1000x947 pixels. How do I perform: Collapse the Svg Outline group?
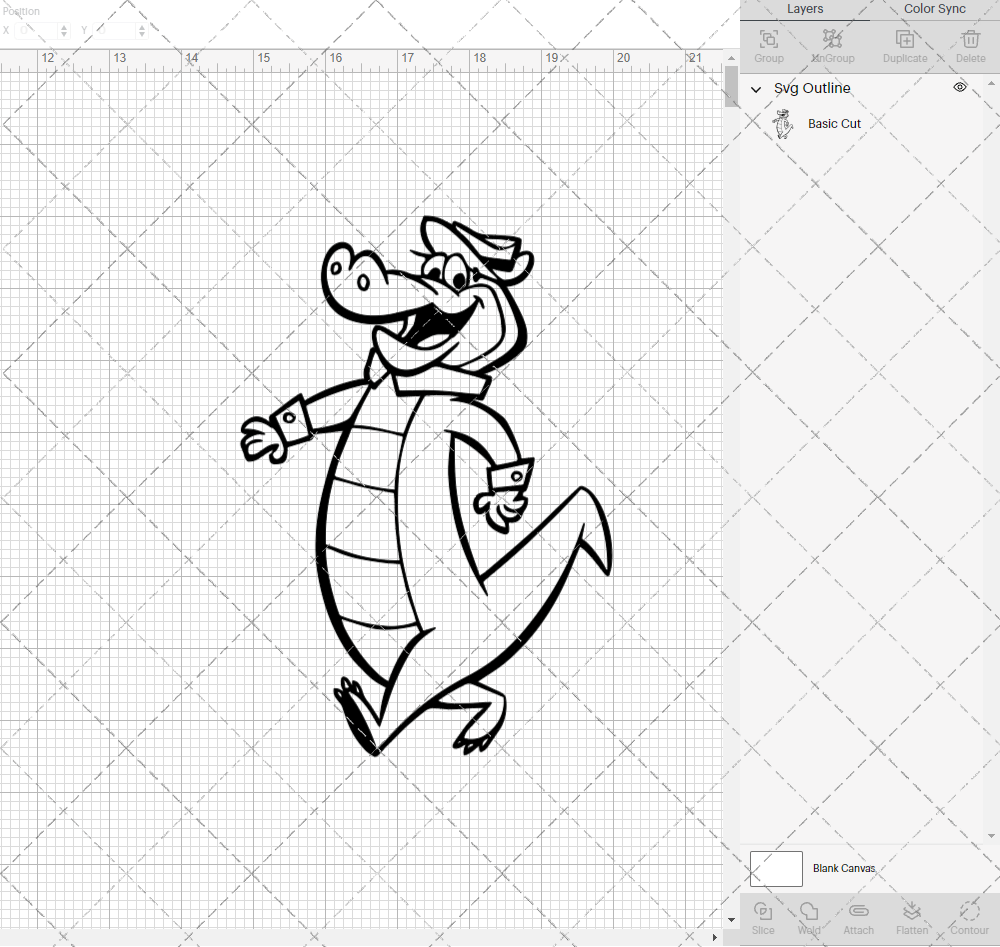point(756,89)
